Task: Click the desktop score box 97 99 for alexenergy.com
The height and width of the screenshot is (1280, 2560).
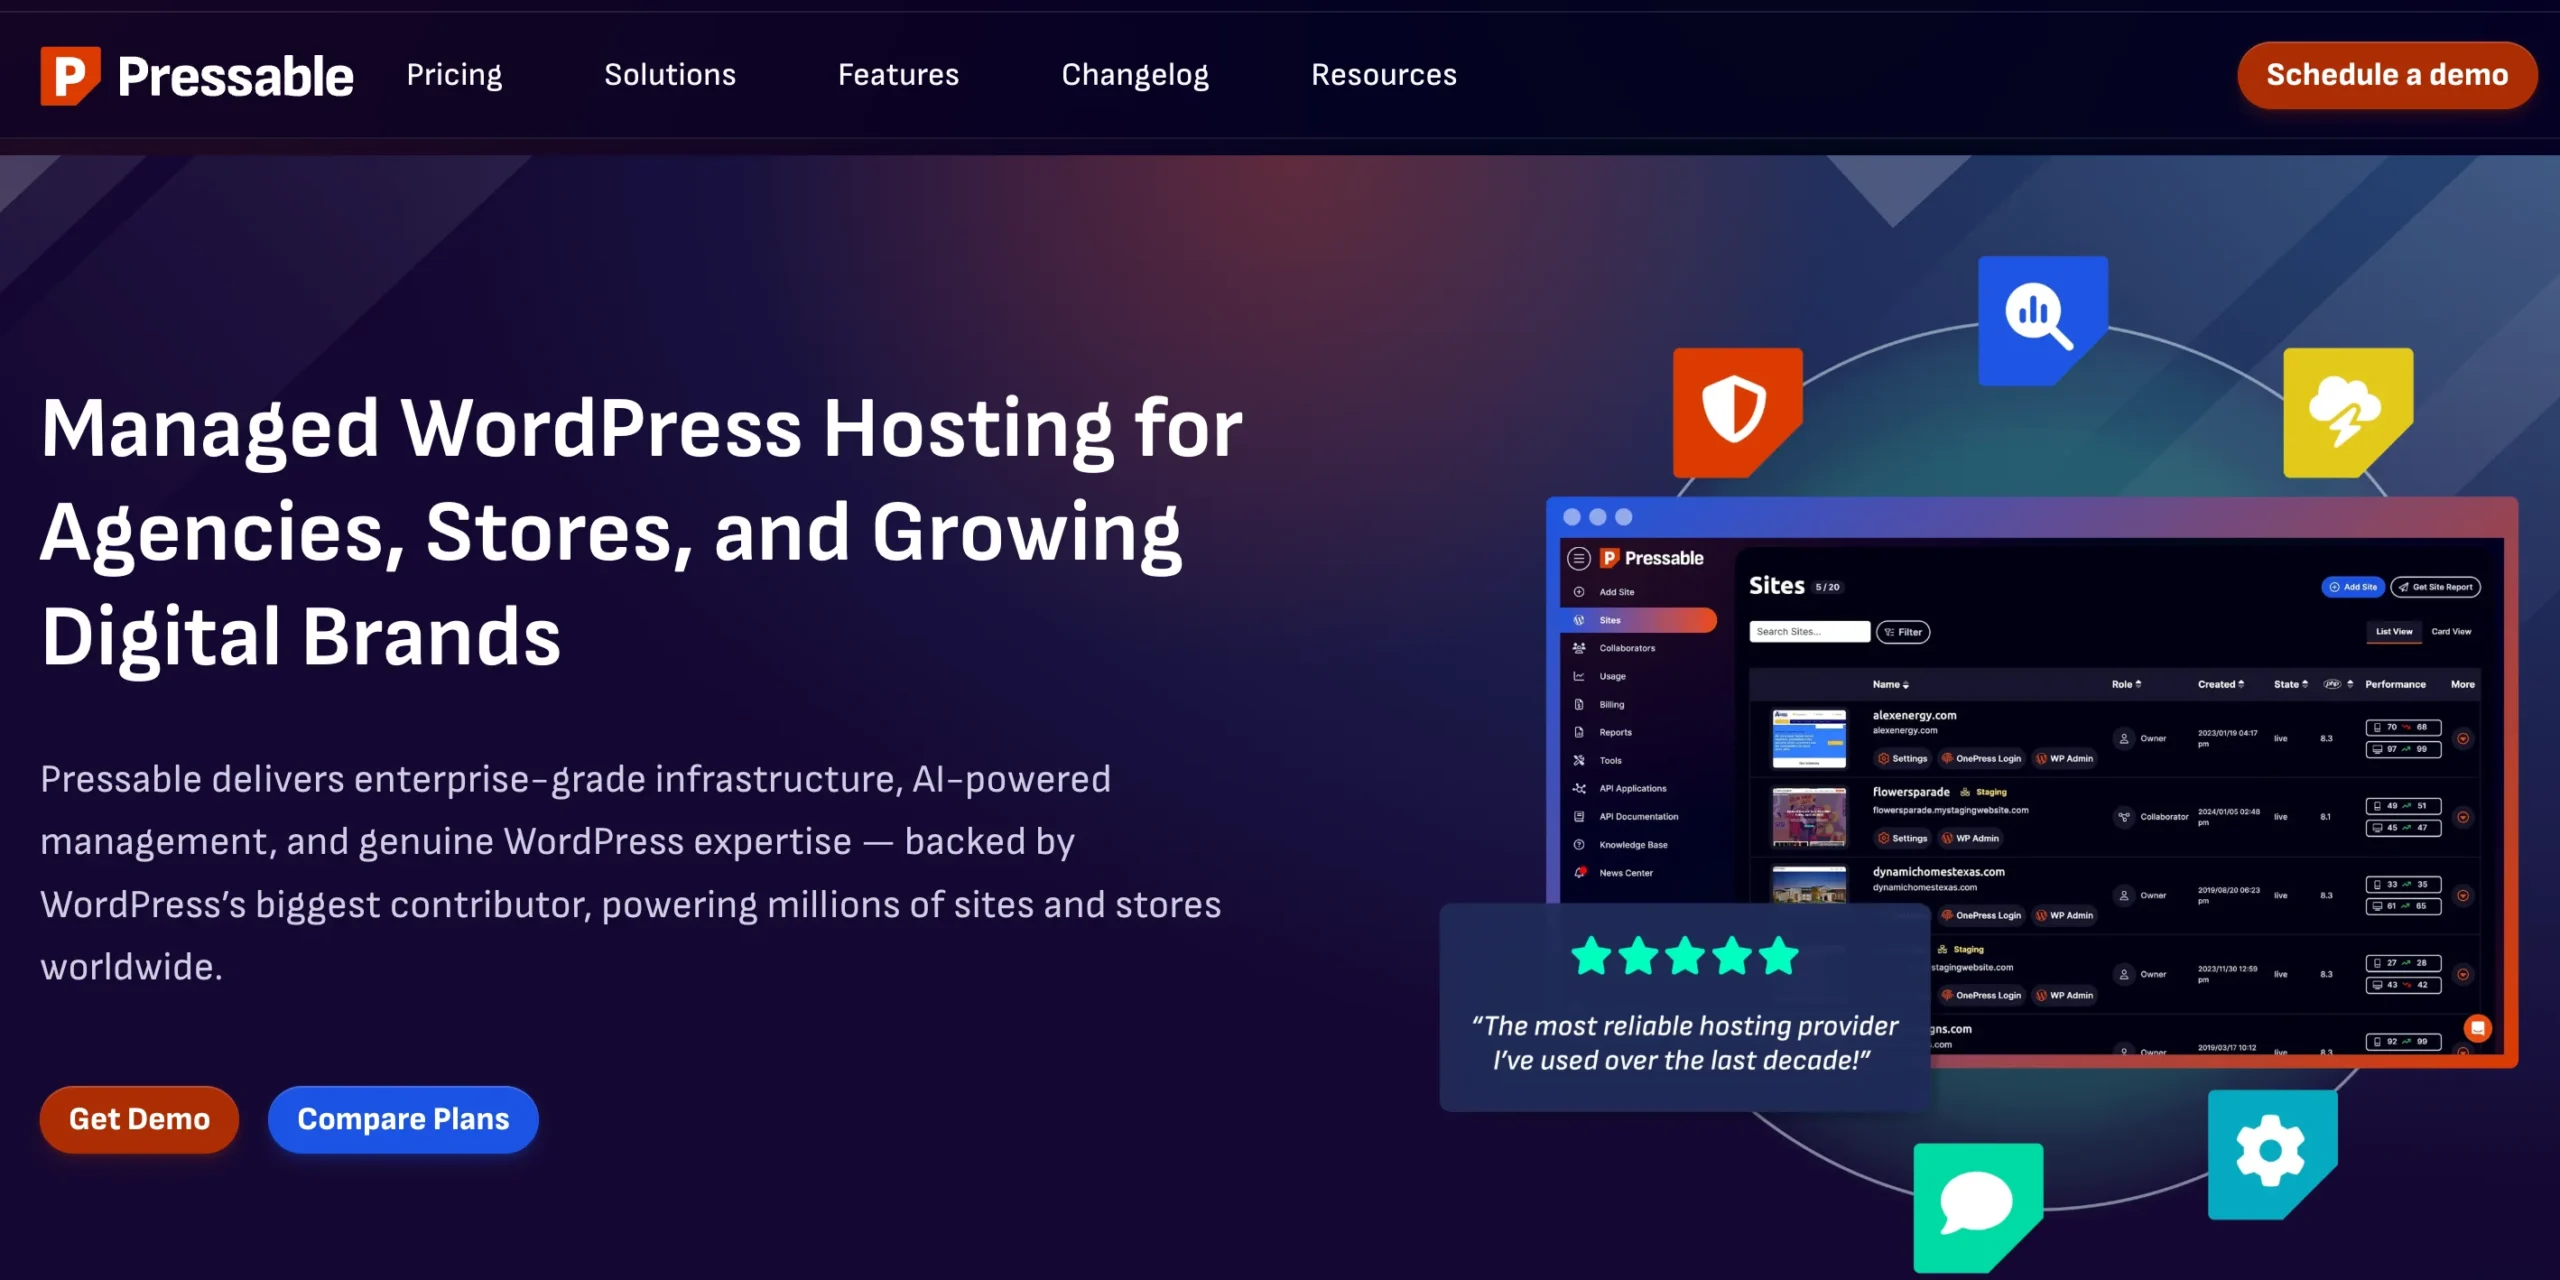Action: (2403, 749)
